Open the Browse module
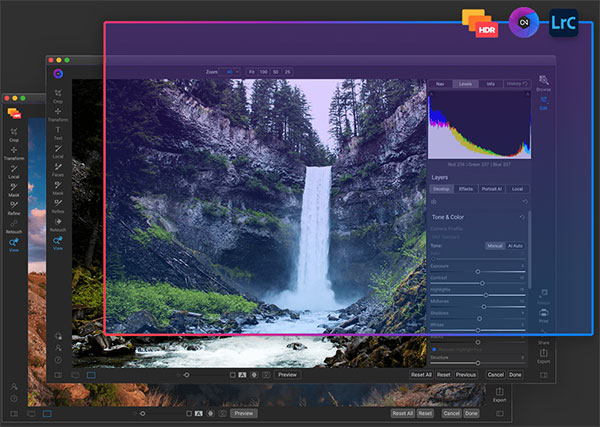 coord(543,83)
